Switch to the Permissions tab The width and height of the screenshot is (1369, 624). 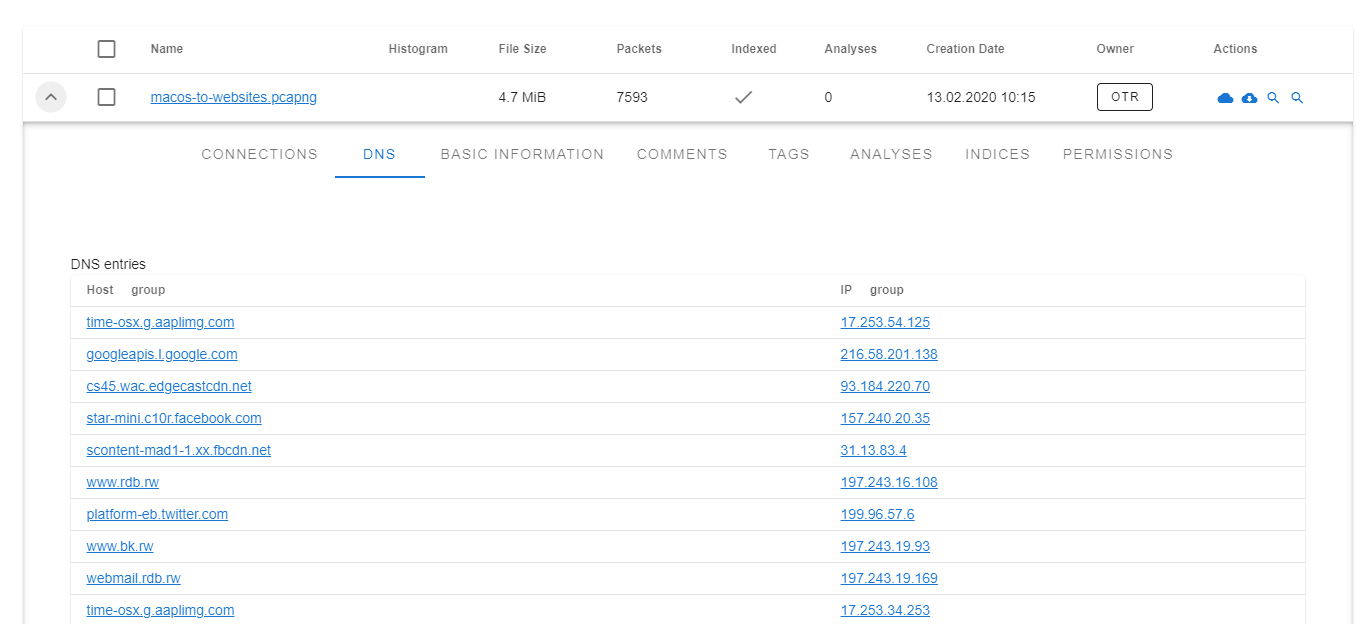(x=1118, y=154)
